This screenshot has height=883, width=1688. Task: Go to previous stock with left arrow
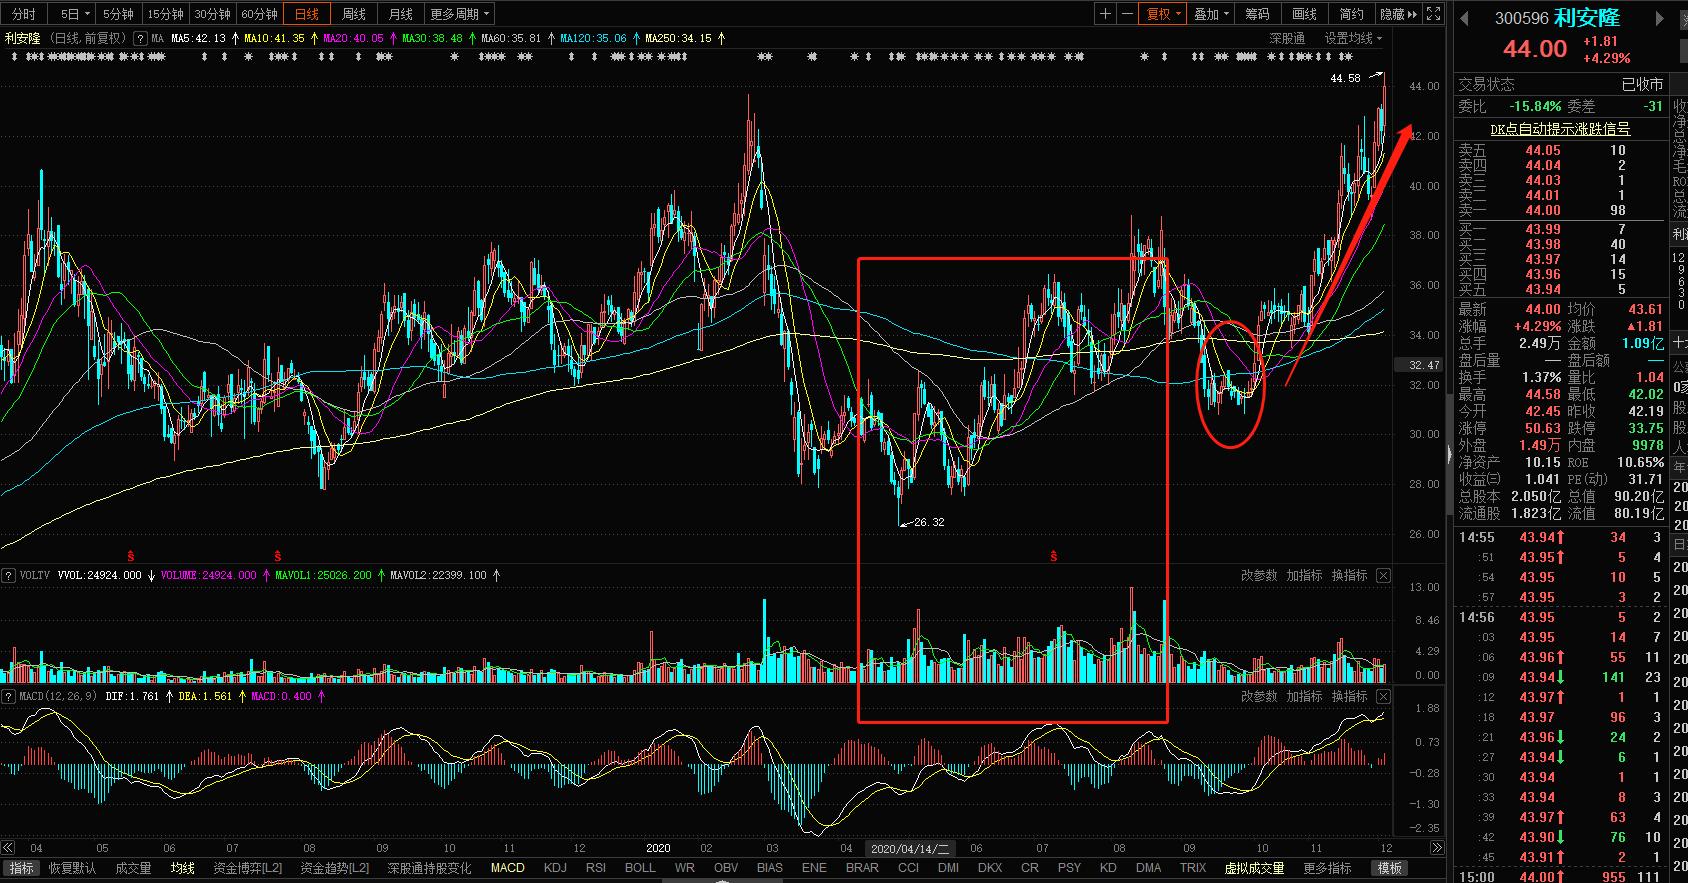(x=1465, y=19)
